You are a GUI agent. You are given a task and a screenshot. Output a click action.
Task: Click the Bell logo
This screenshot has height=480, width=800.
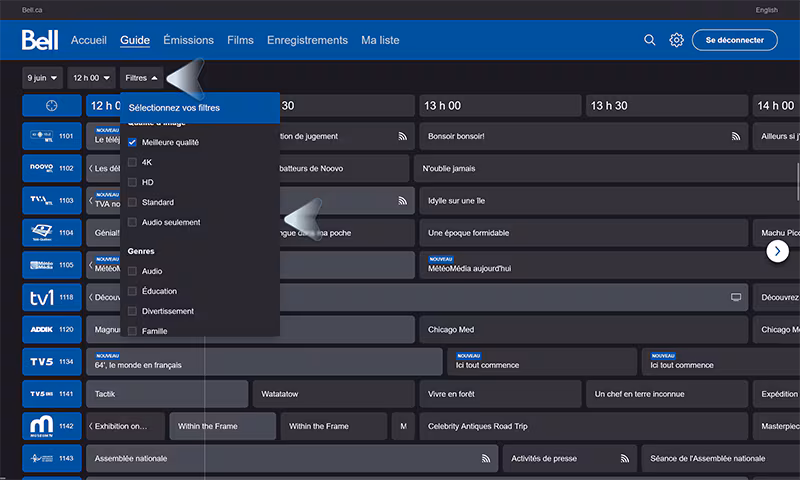click(40, 40)
